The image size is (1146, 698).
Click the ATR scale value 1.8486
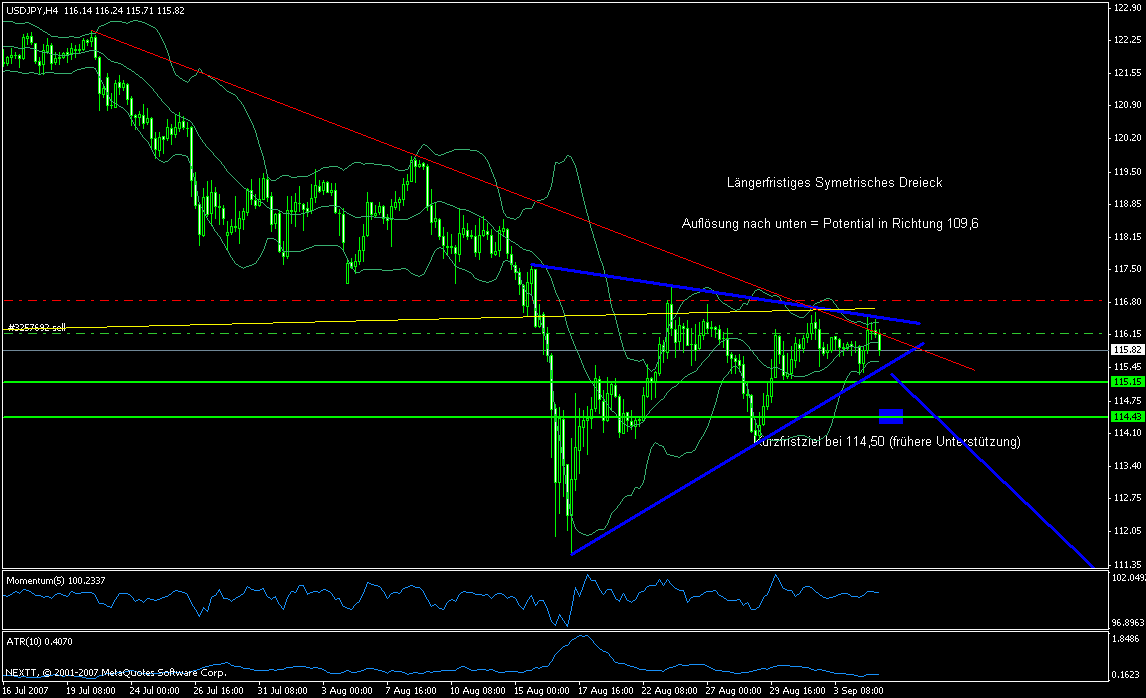[x=1128, y=639]
